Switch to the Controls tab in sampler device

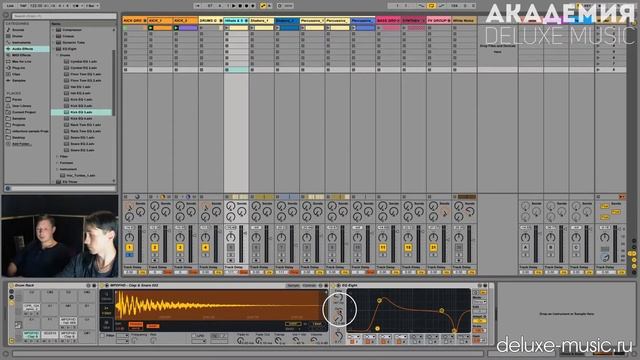pos(309,286)
